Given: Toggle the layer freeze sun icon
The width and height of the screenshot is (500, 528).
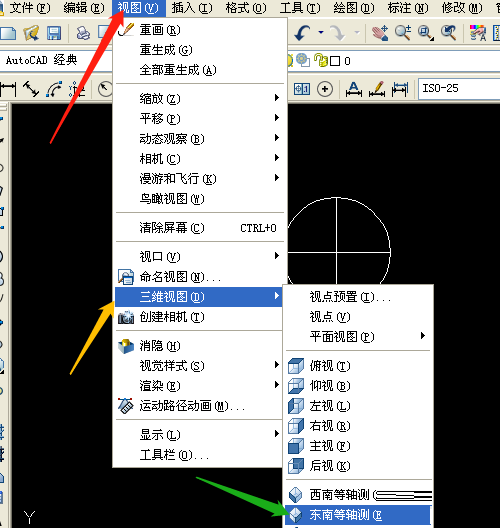Looking at the screenshot, I should pyautogui.click(x=290, y=61).
